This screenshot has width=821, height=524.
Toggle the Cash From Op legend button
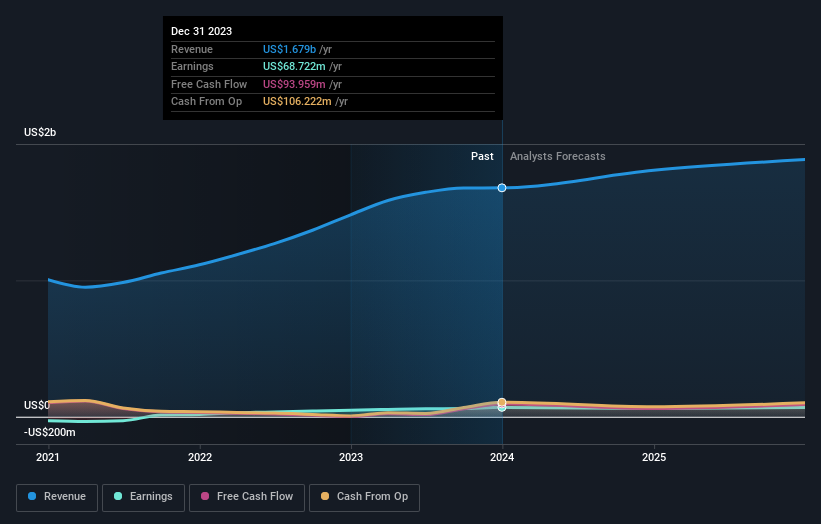point(364,497)
